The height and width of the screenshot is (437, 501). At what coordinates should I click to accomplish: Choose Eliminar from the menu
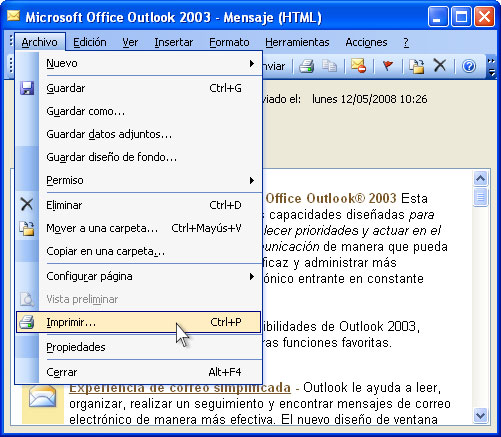(x=138, y=205)
